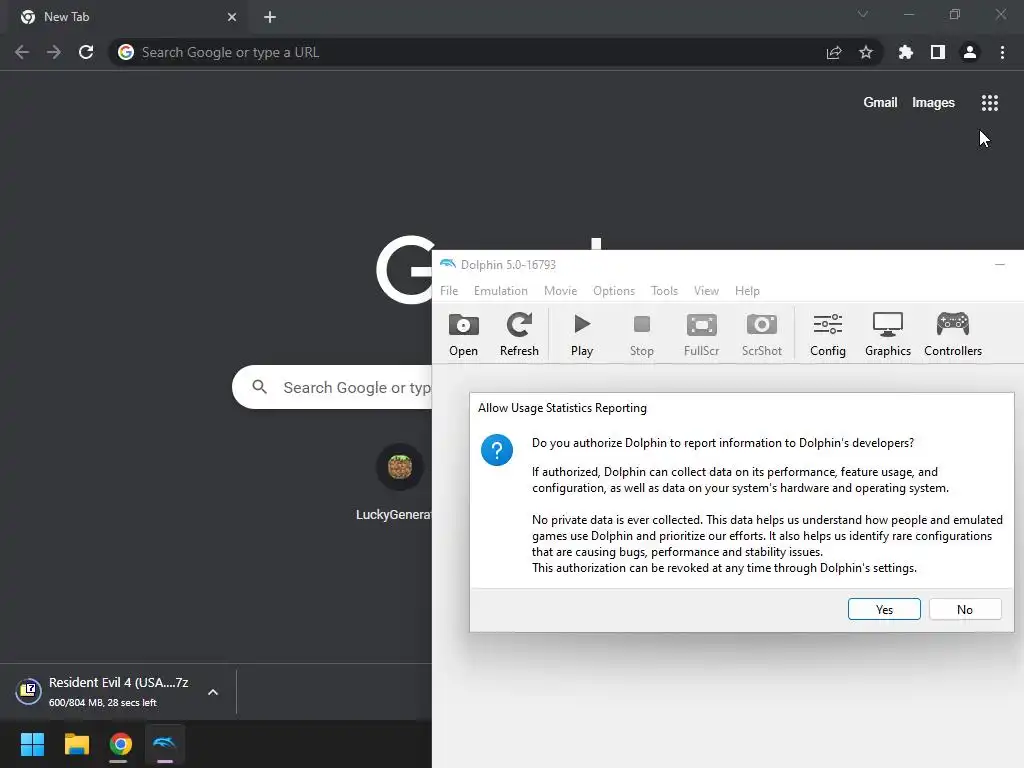Image resolution: width=1024 pixels, height=768 pixels.
Task: Open Chrome three-dot menu
Action: [x=1002, y=52]
